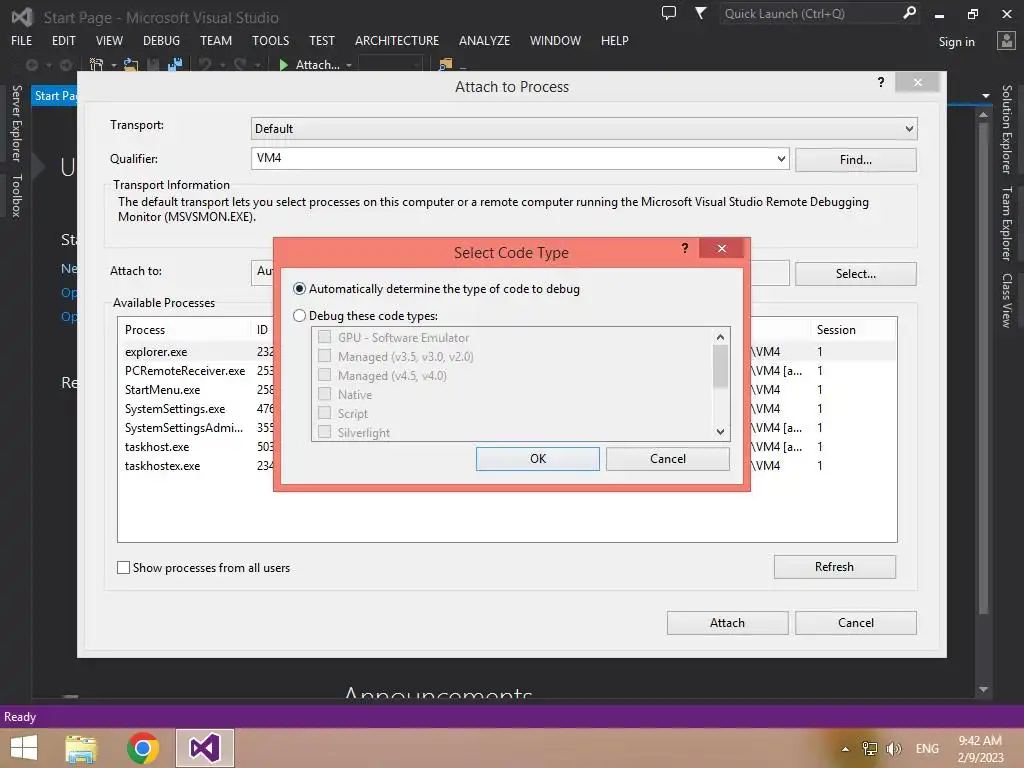Click the Redo toolbar icon
This screenshot has width=1024, height=768.
coord(240,65)
